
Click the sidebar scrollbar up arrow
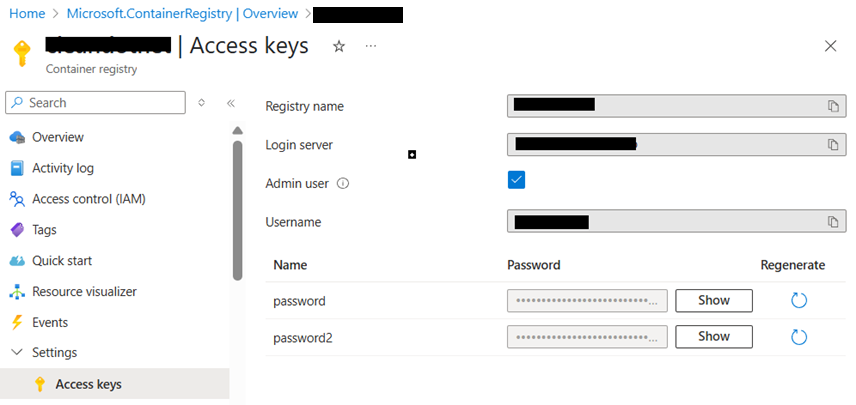(237, 131)
